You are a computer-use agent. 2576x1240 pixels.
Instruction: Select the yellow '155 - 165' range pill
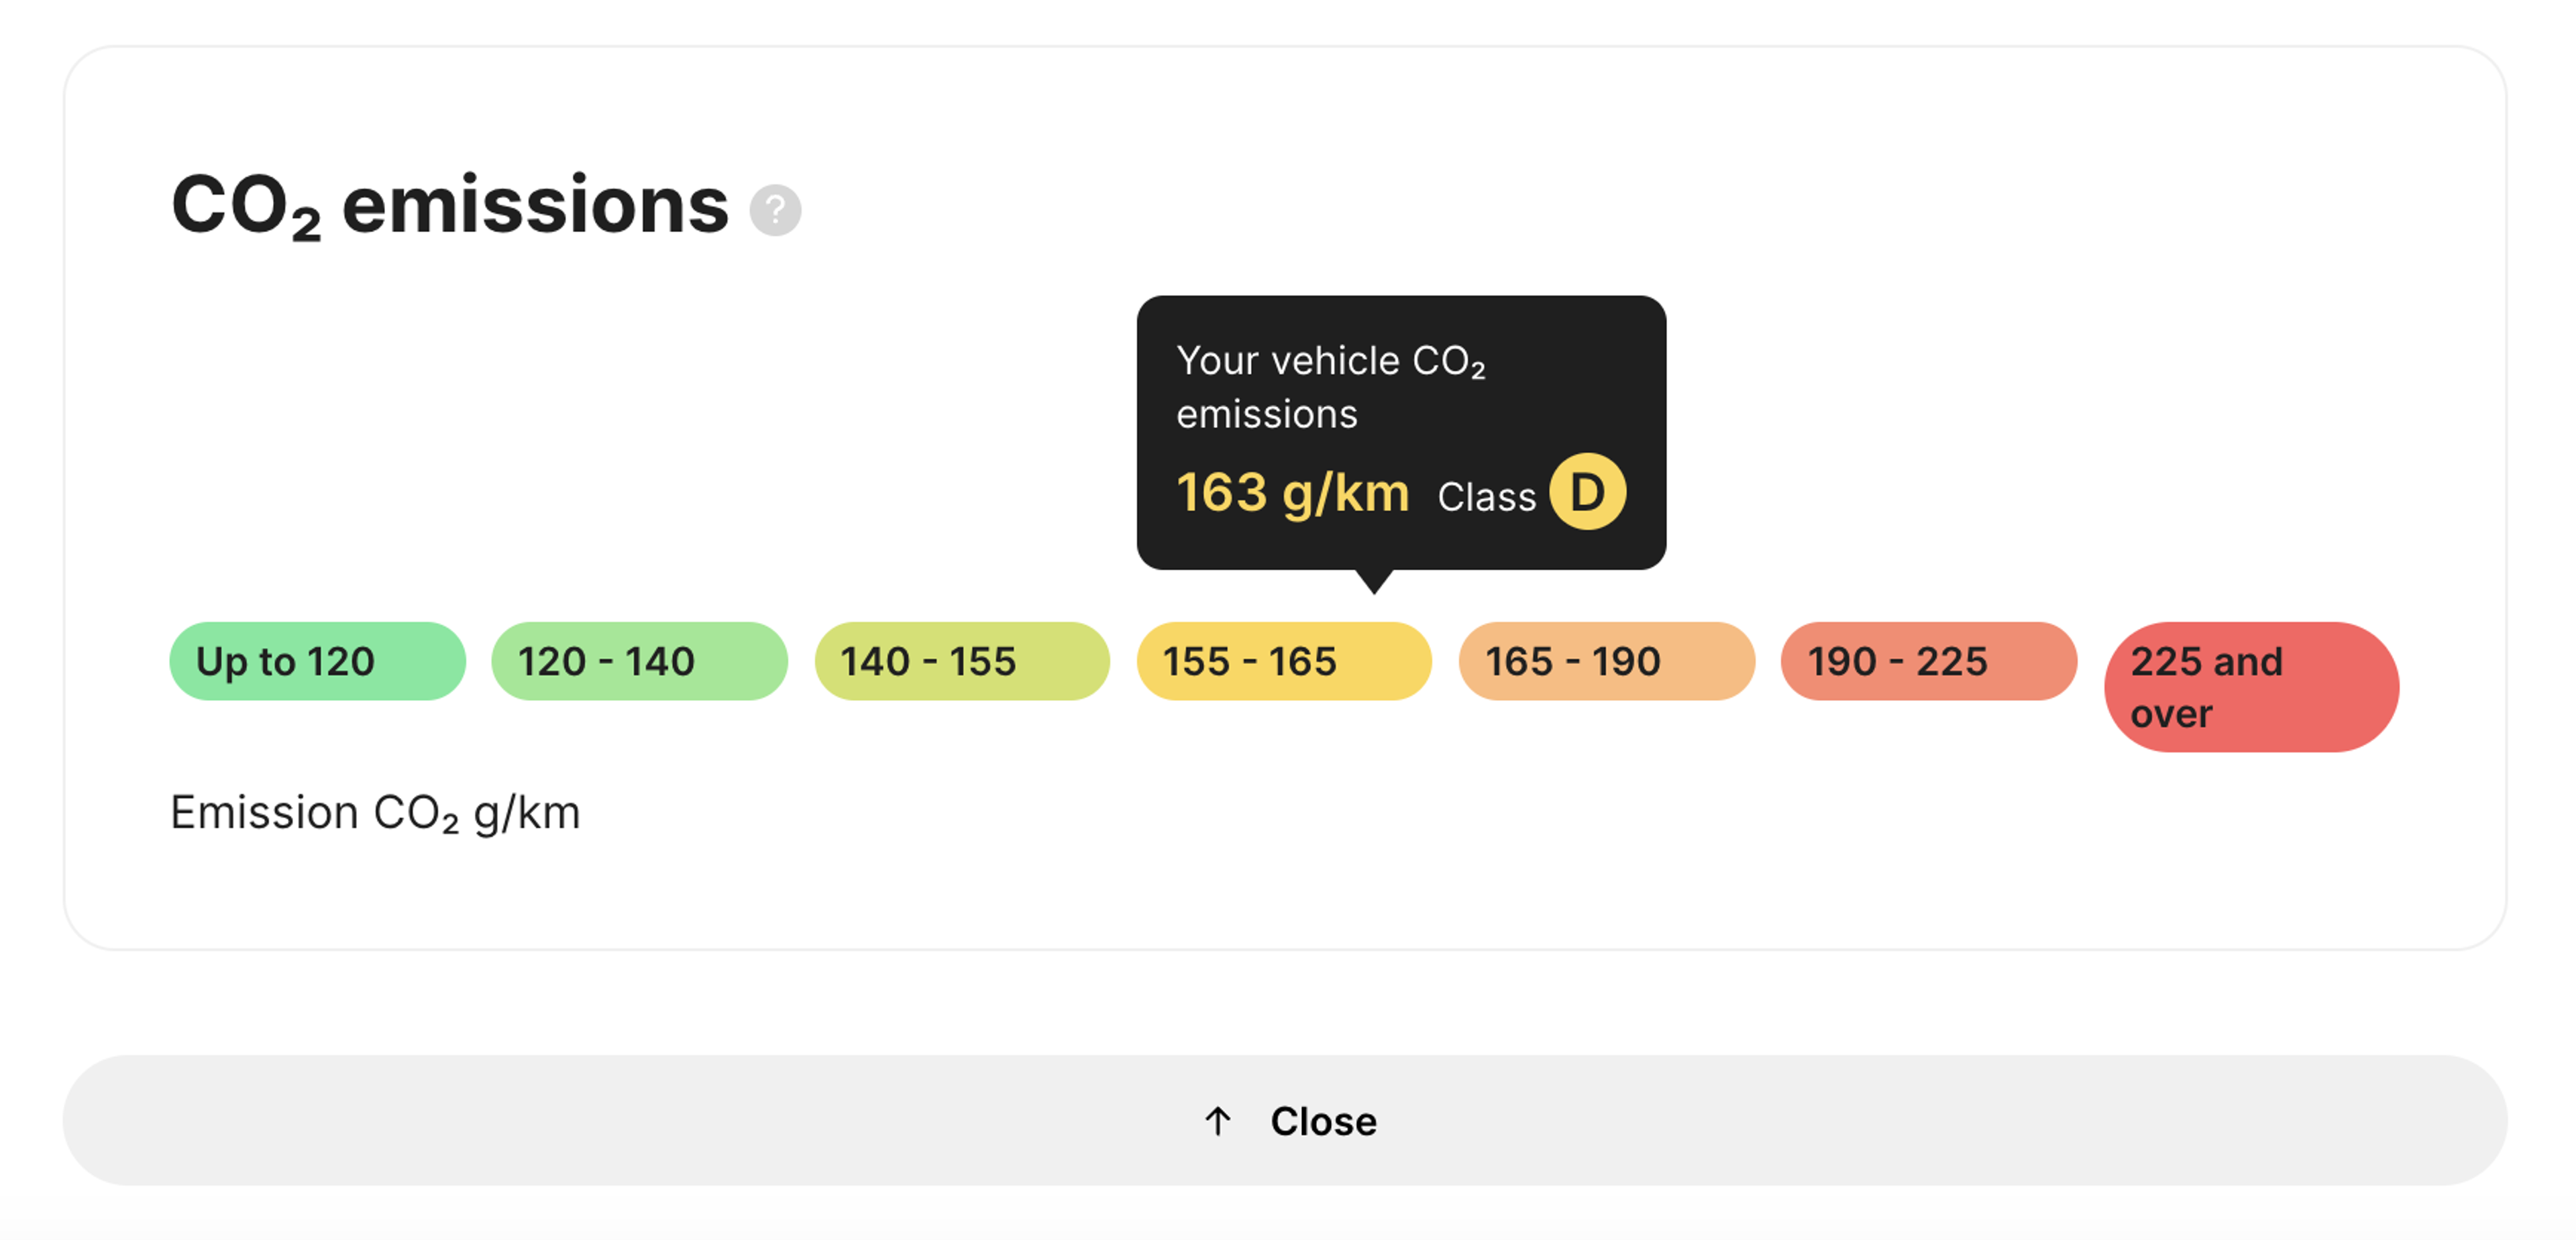click(1284, 661)
